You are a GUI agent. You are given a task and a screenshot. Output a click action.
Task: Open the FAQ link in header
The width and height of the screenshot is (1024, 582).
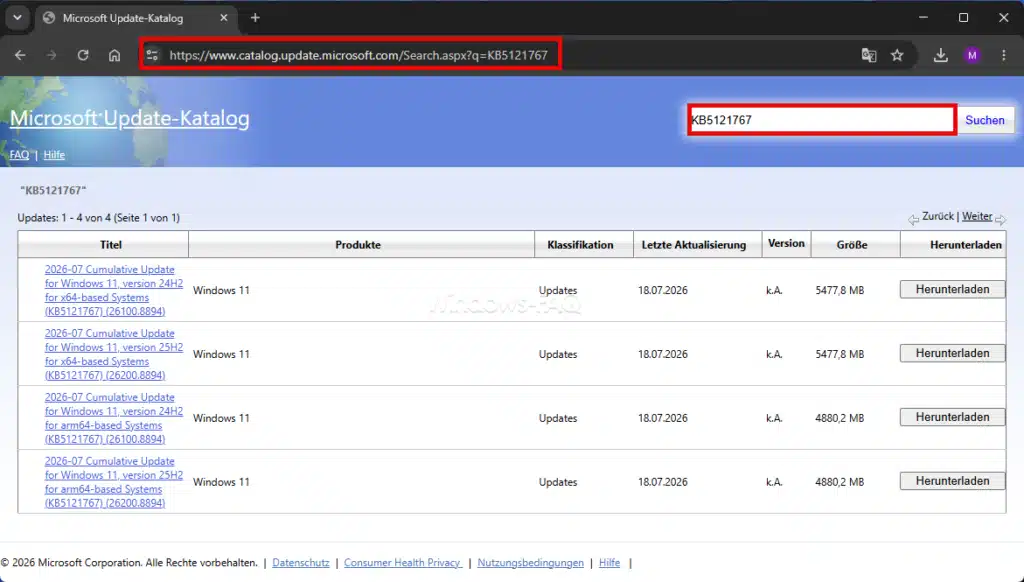(19, 155)
